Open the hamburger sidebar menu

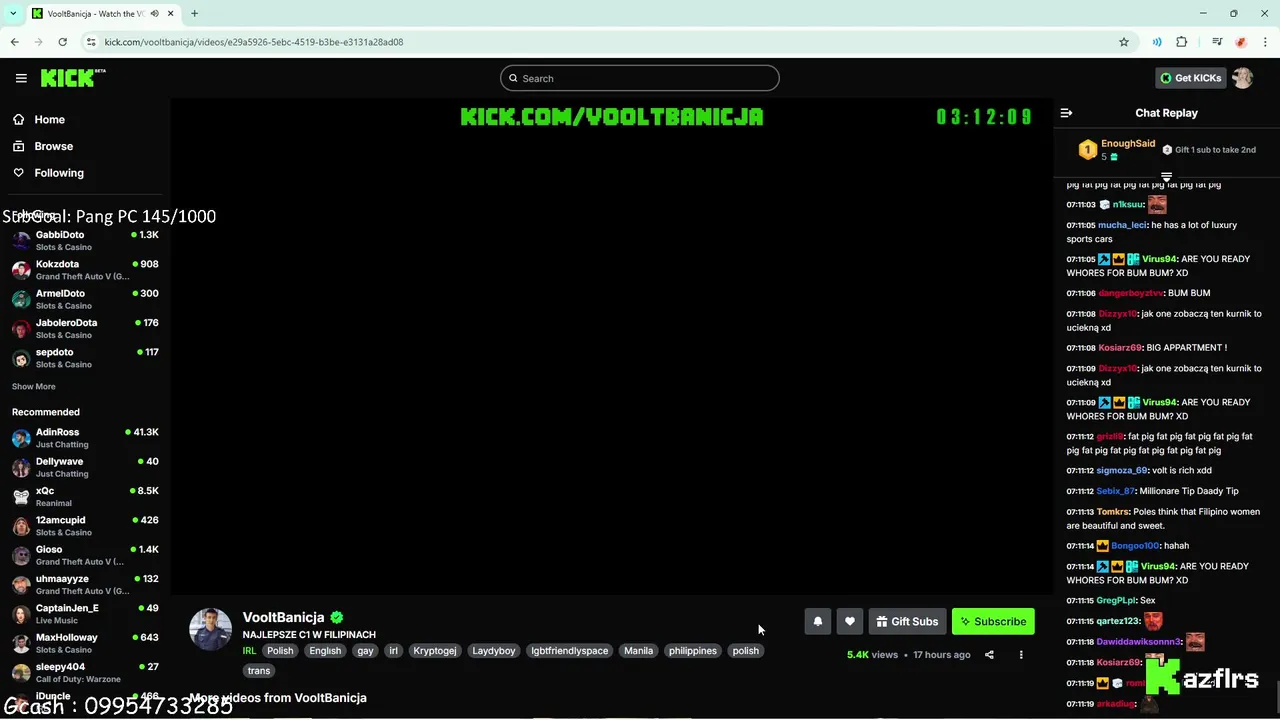pyautogui.click(x=21, y=78)
